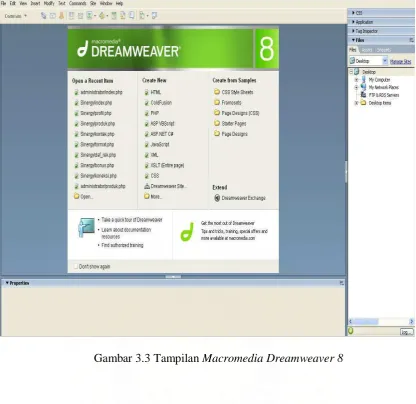Open the Help menu
This screenshot has height=404, width=416.
pyautogui.click(x=119, y=3)
